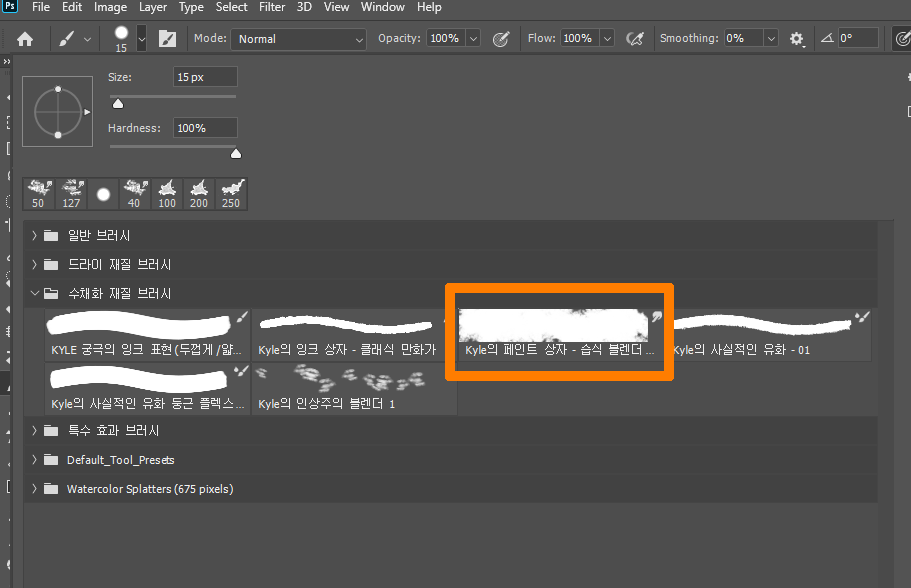Open the Smoothing slider dropdown arrow

click(x=771, y=38)
